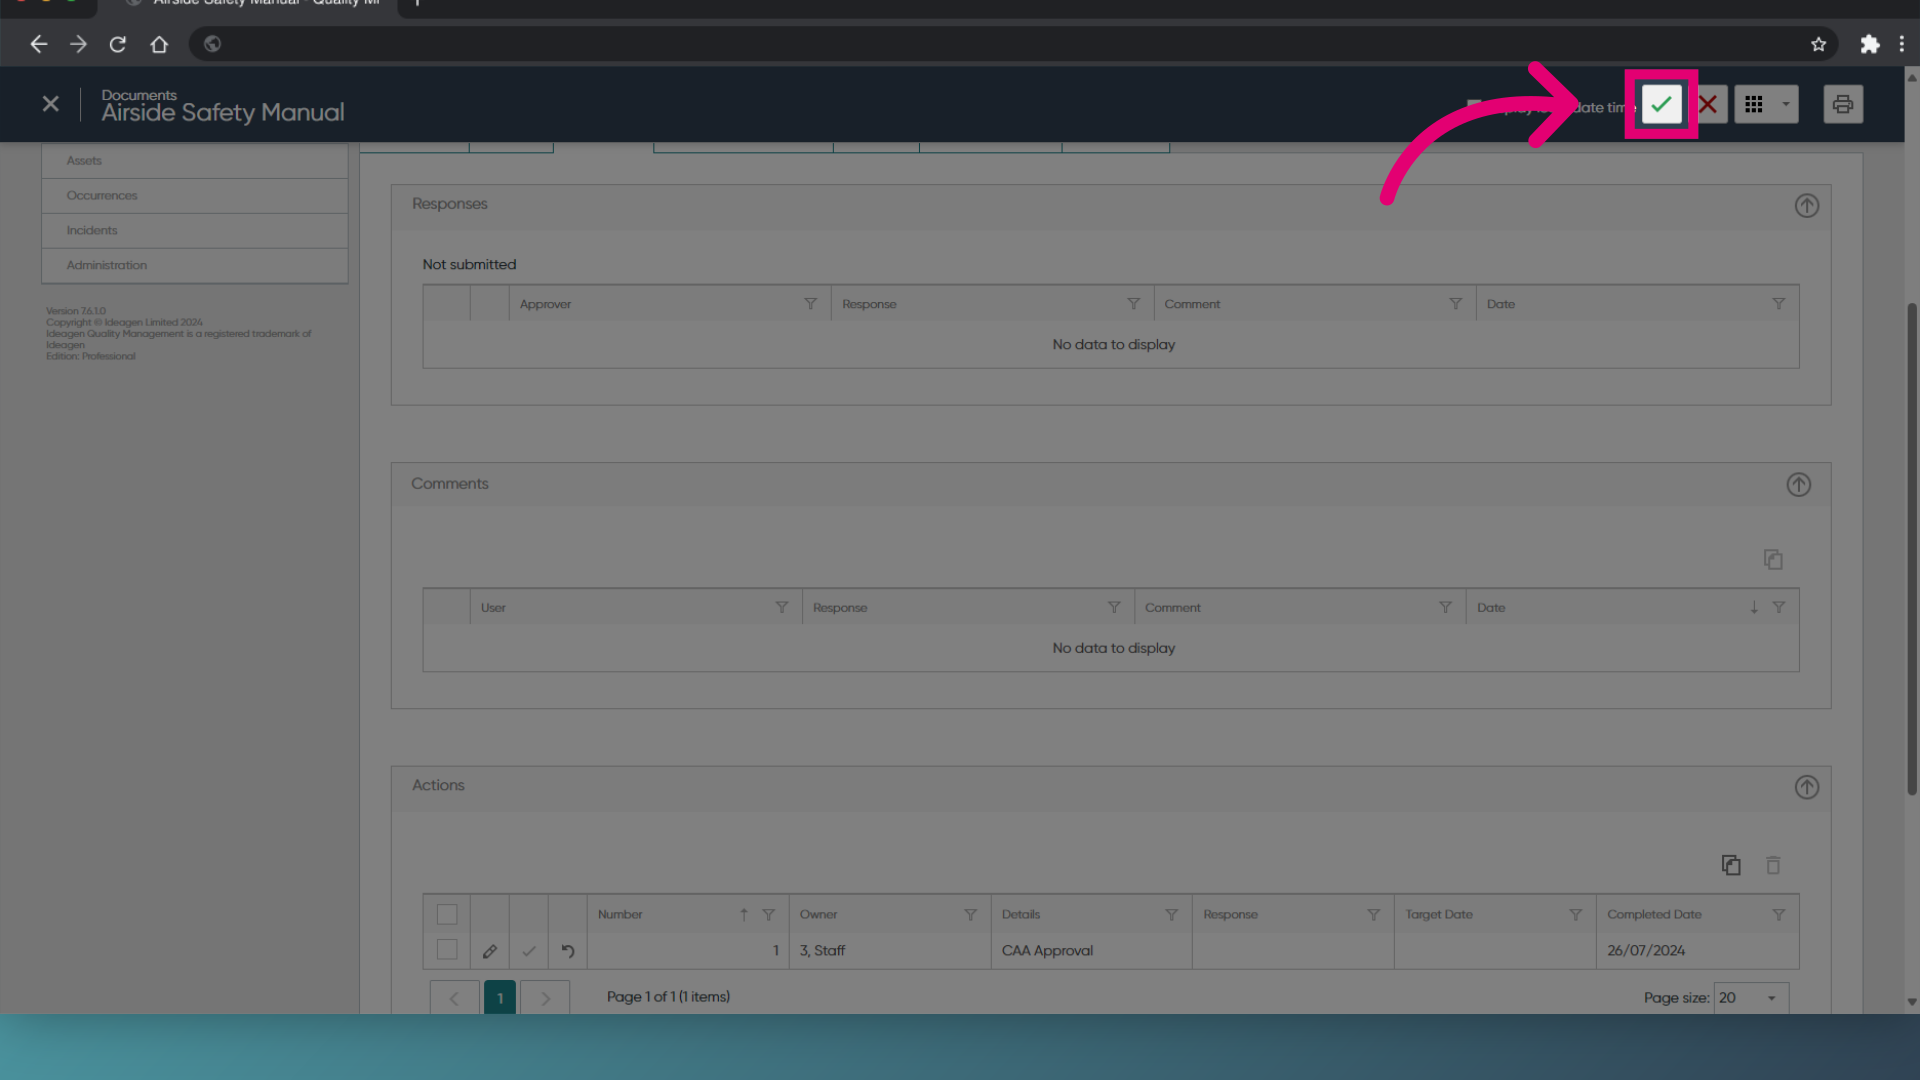The width and height of the screenshot is (1920, 1080).
Task: Reload the browser page
Action: pos(118,44)
